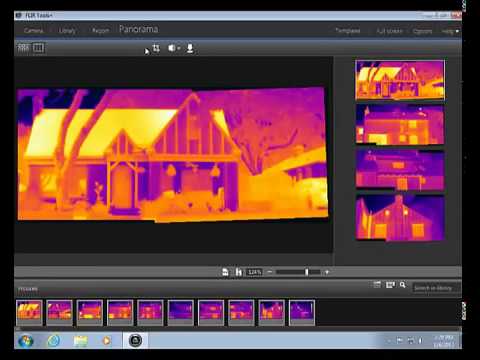Open the Templates tab
This screenshot has width=480, height=360.
pos(347,31)
